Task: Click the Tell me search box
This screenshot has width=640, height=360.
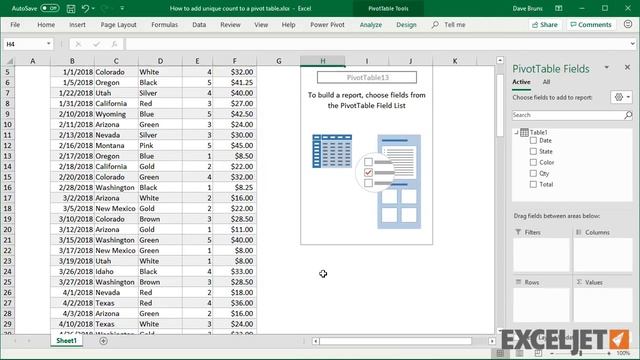Action: point(449,24)
